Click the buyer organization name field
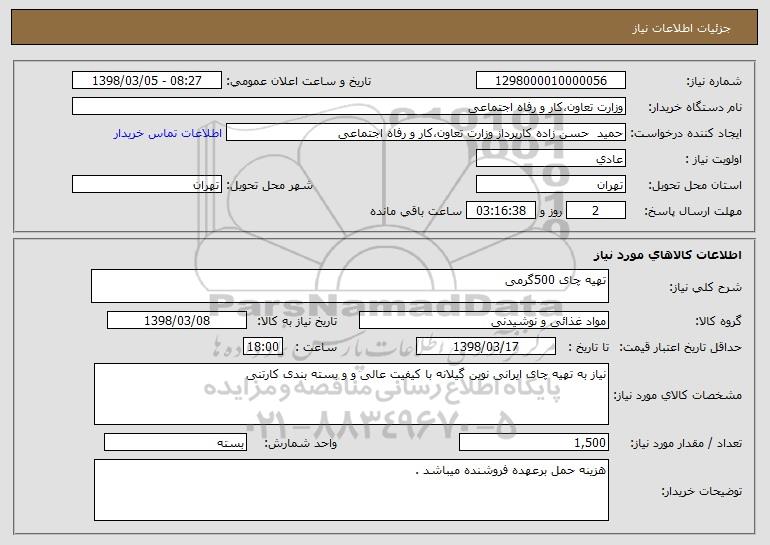Screen dimensions: 770x545 [x=349, y=107]
